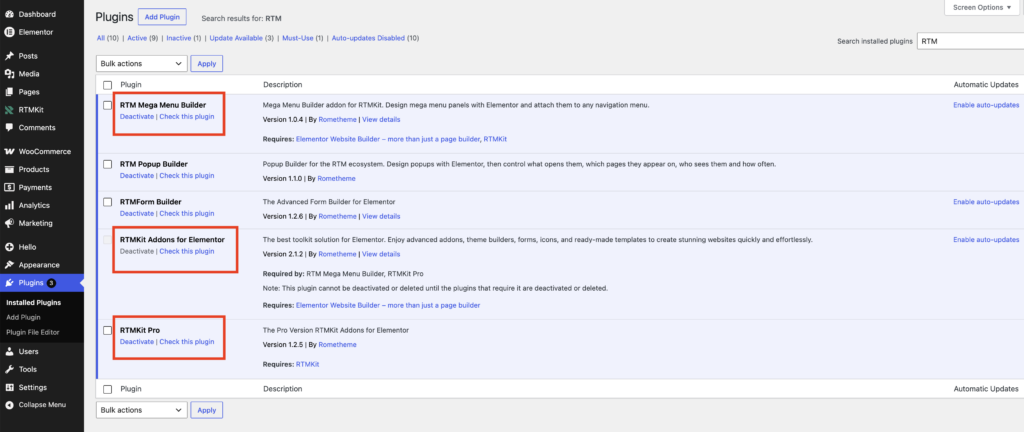Click the RTMKit Addons for Elementor title

point(172,239)
